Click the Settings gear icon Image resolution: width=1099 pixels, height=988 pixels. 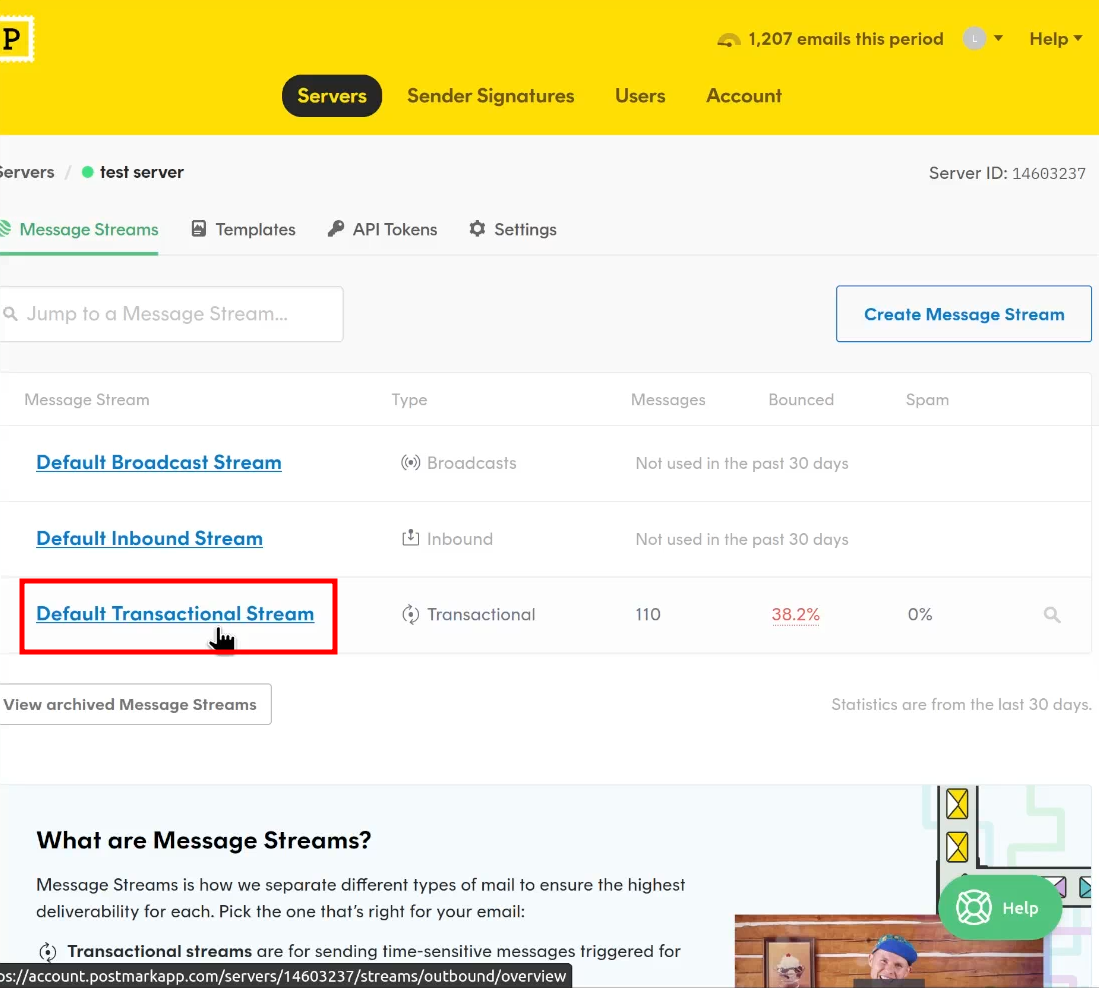click(477, 229)
